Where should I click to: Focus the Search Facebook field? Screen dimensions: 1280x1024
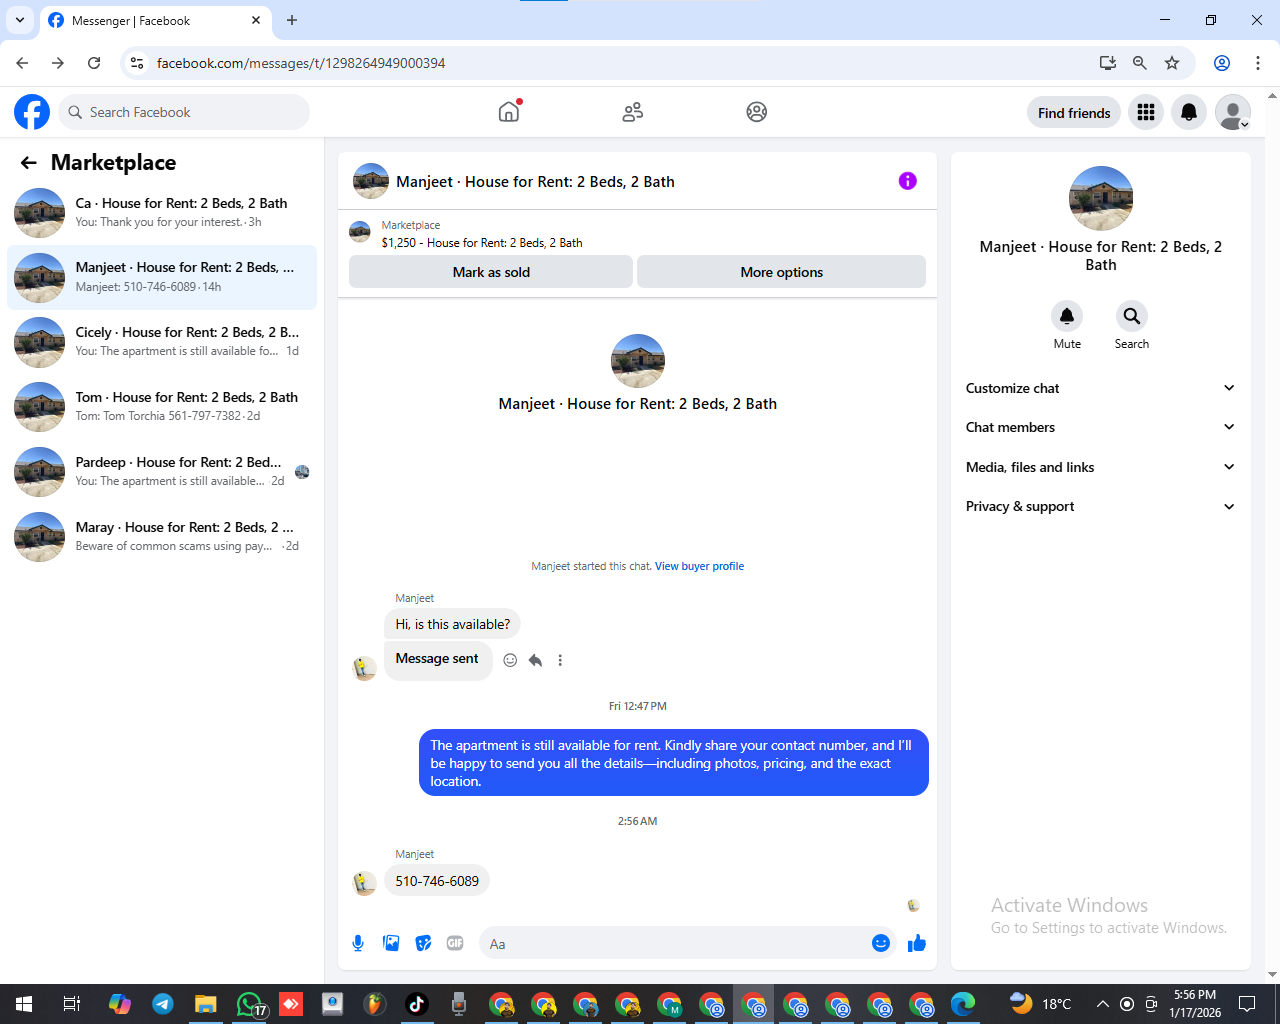184,112
